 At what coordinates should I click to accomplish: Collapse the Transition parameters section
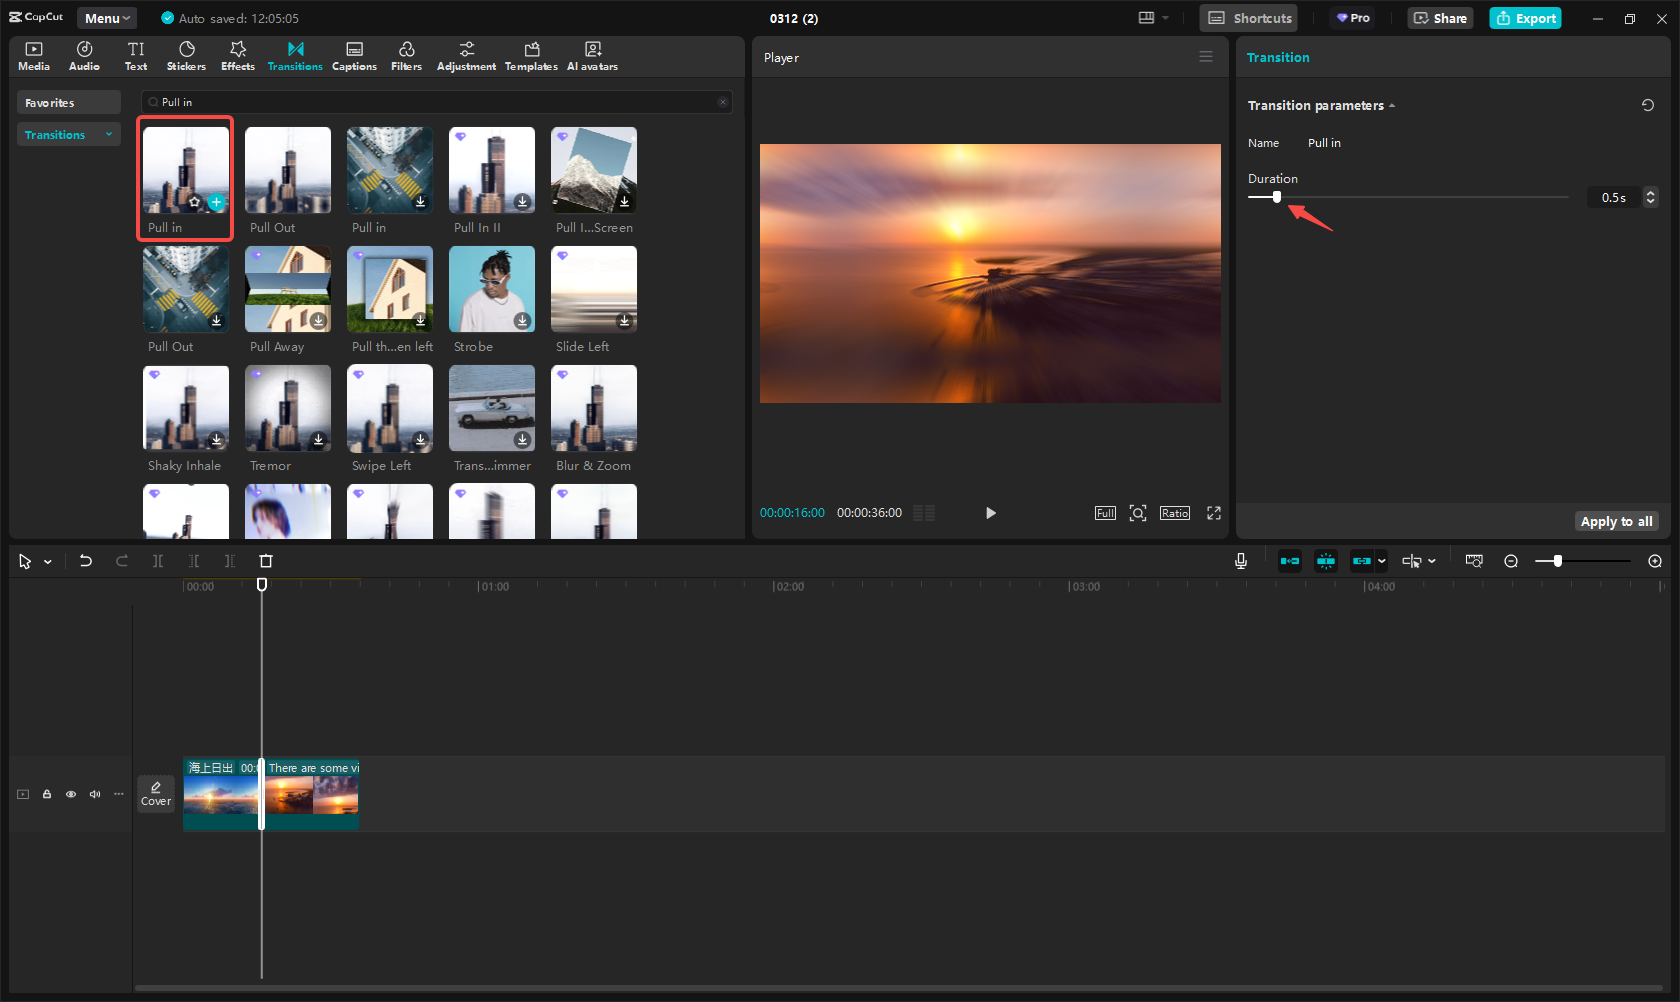coord(1391,106)
